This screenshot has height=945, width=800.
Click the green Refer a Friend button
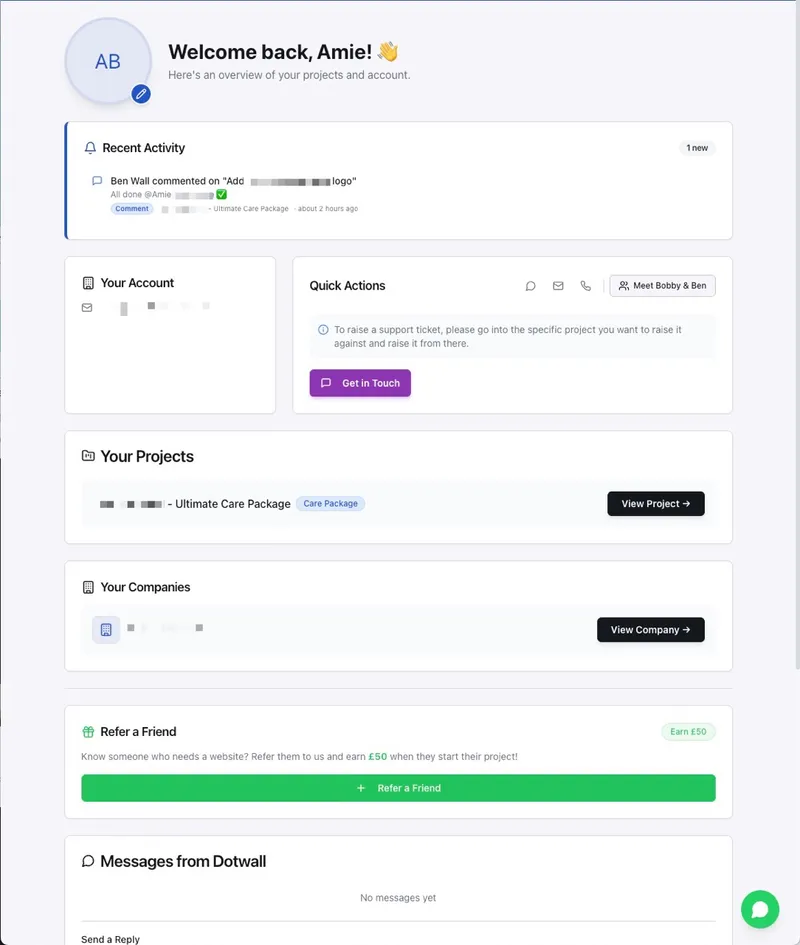398,788
